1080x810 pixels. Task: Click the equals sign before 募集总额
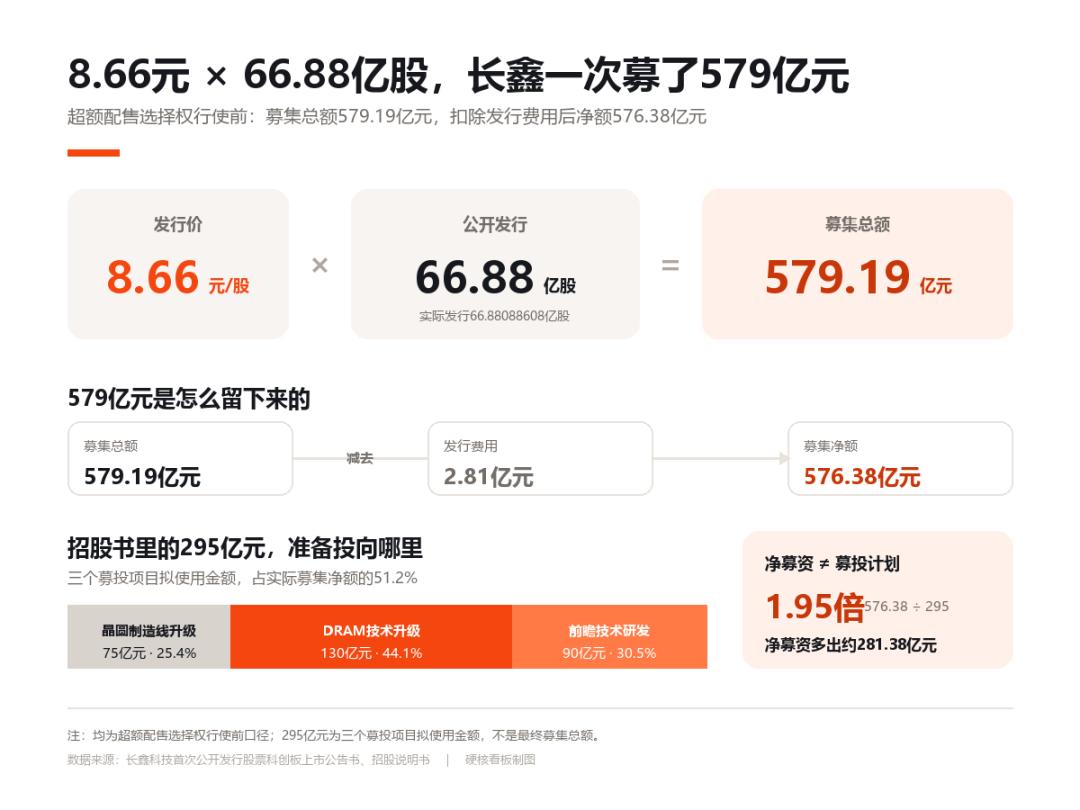point(670,265)
